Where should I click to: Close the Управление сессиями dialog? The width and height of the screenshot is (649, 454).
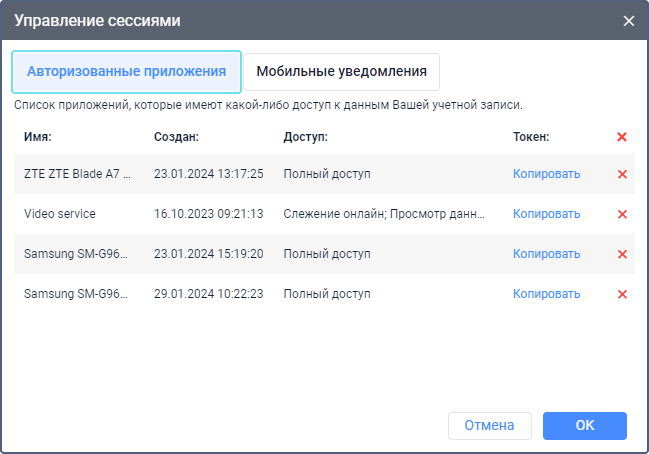[x=629, y=20]
